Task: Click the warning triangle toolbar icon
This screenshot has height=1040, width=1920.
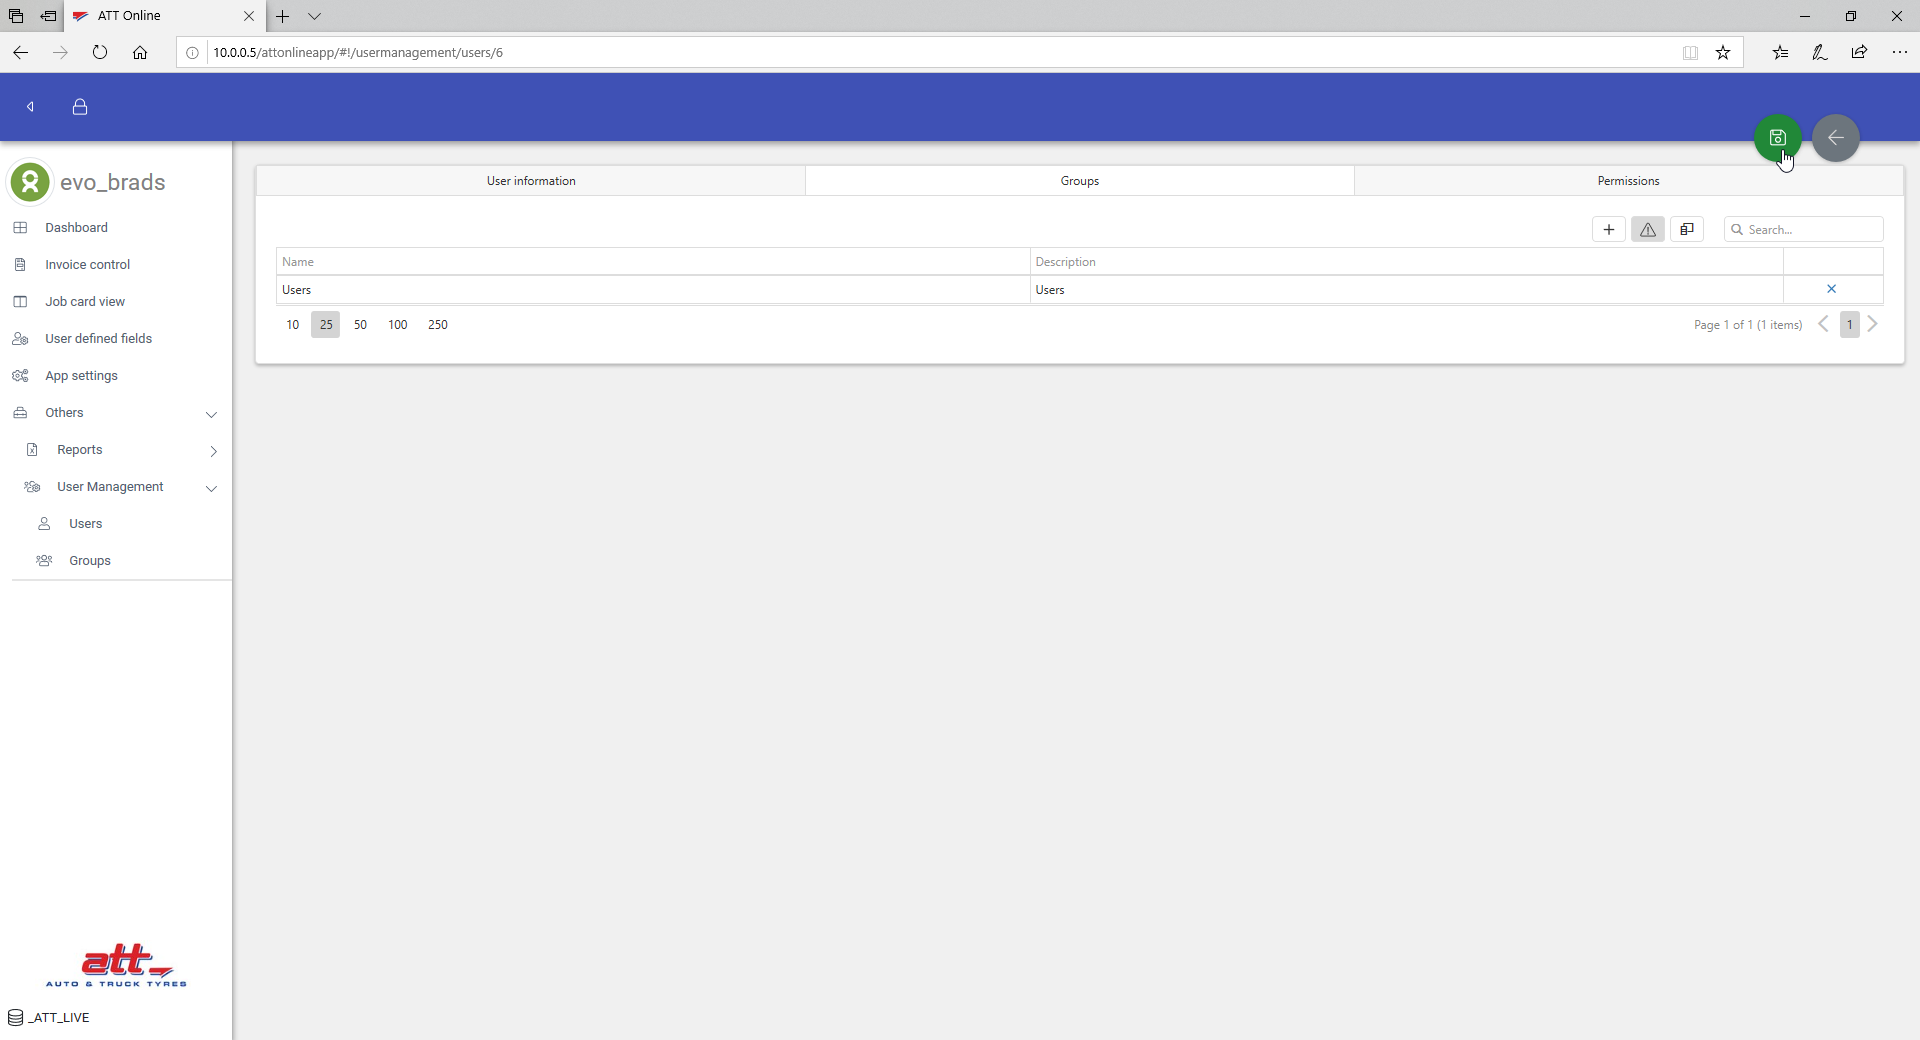Action: 1647,230
